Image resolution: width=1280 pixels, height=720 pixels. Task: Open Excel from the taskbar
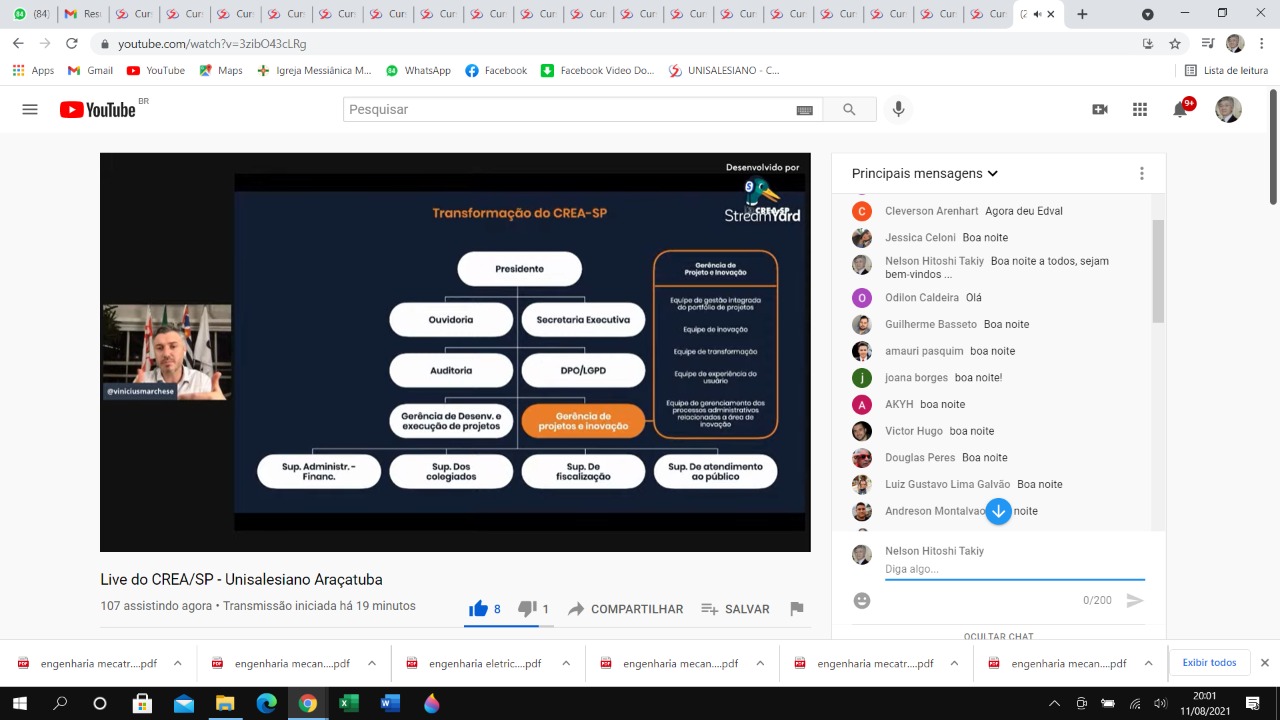pyautogui.click(x=348, y=704)
